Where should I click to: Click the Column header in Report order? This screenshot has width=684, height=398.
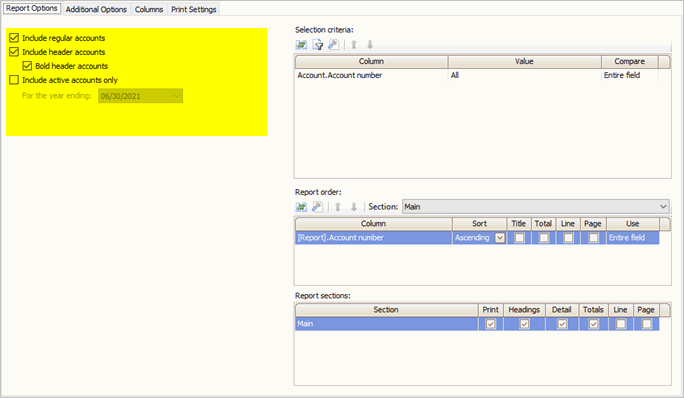(x=373, y=224)
